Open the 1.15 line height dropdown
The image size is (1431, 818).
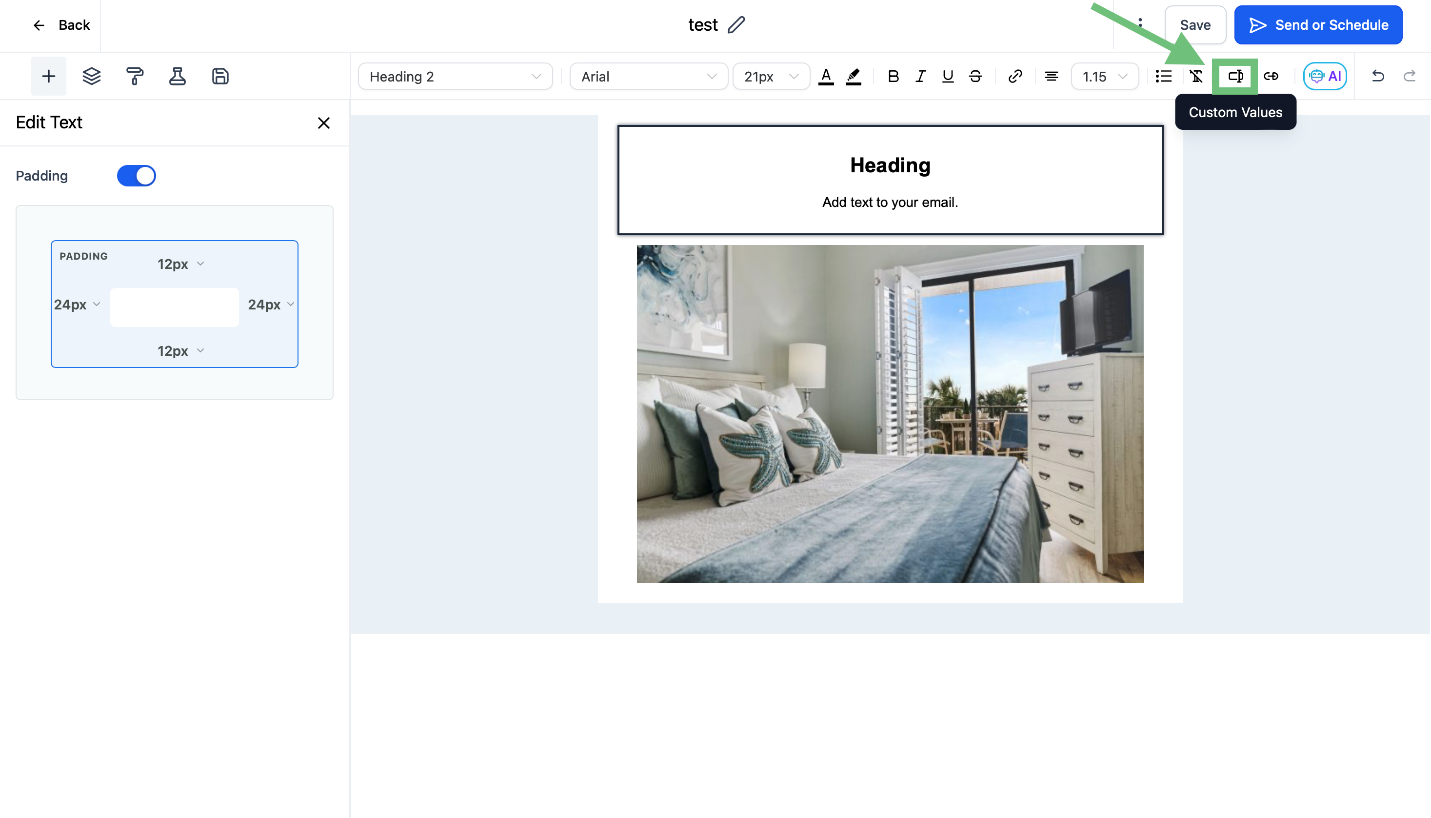(x=1105, y=76)
